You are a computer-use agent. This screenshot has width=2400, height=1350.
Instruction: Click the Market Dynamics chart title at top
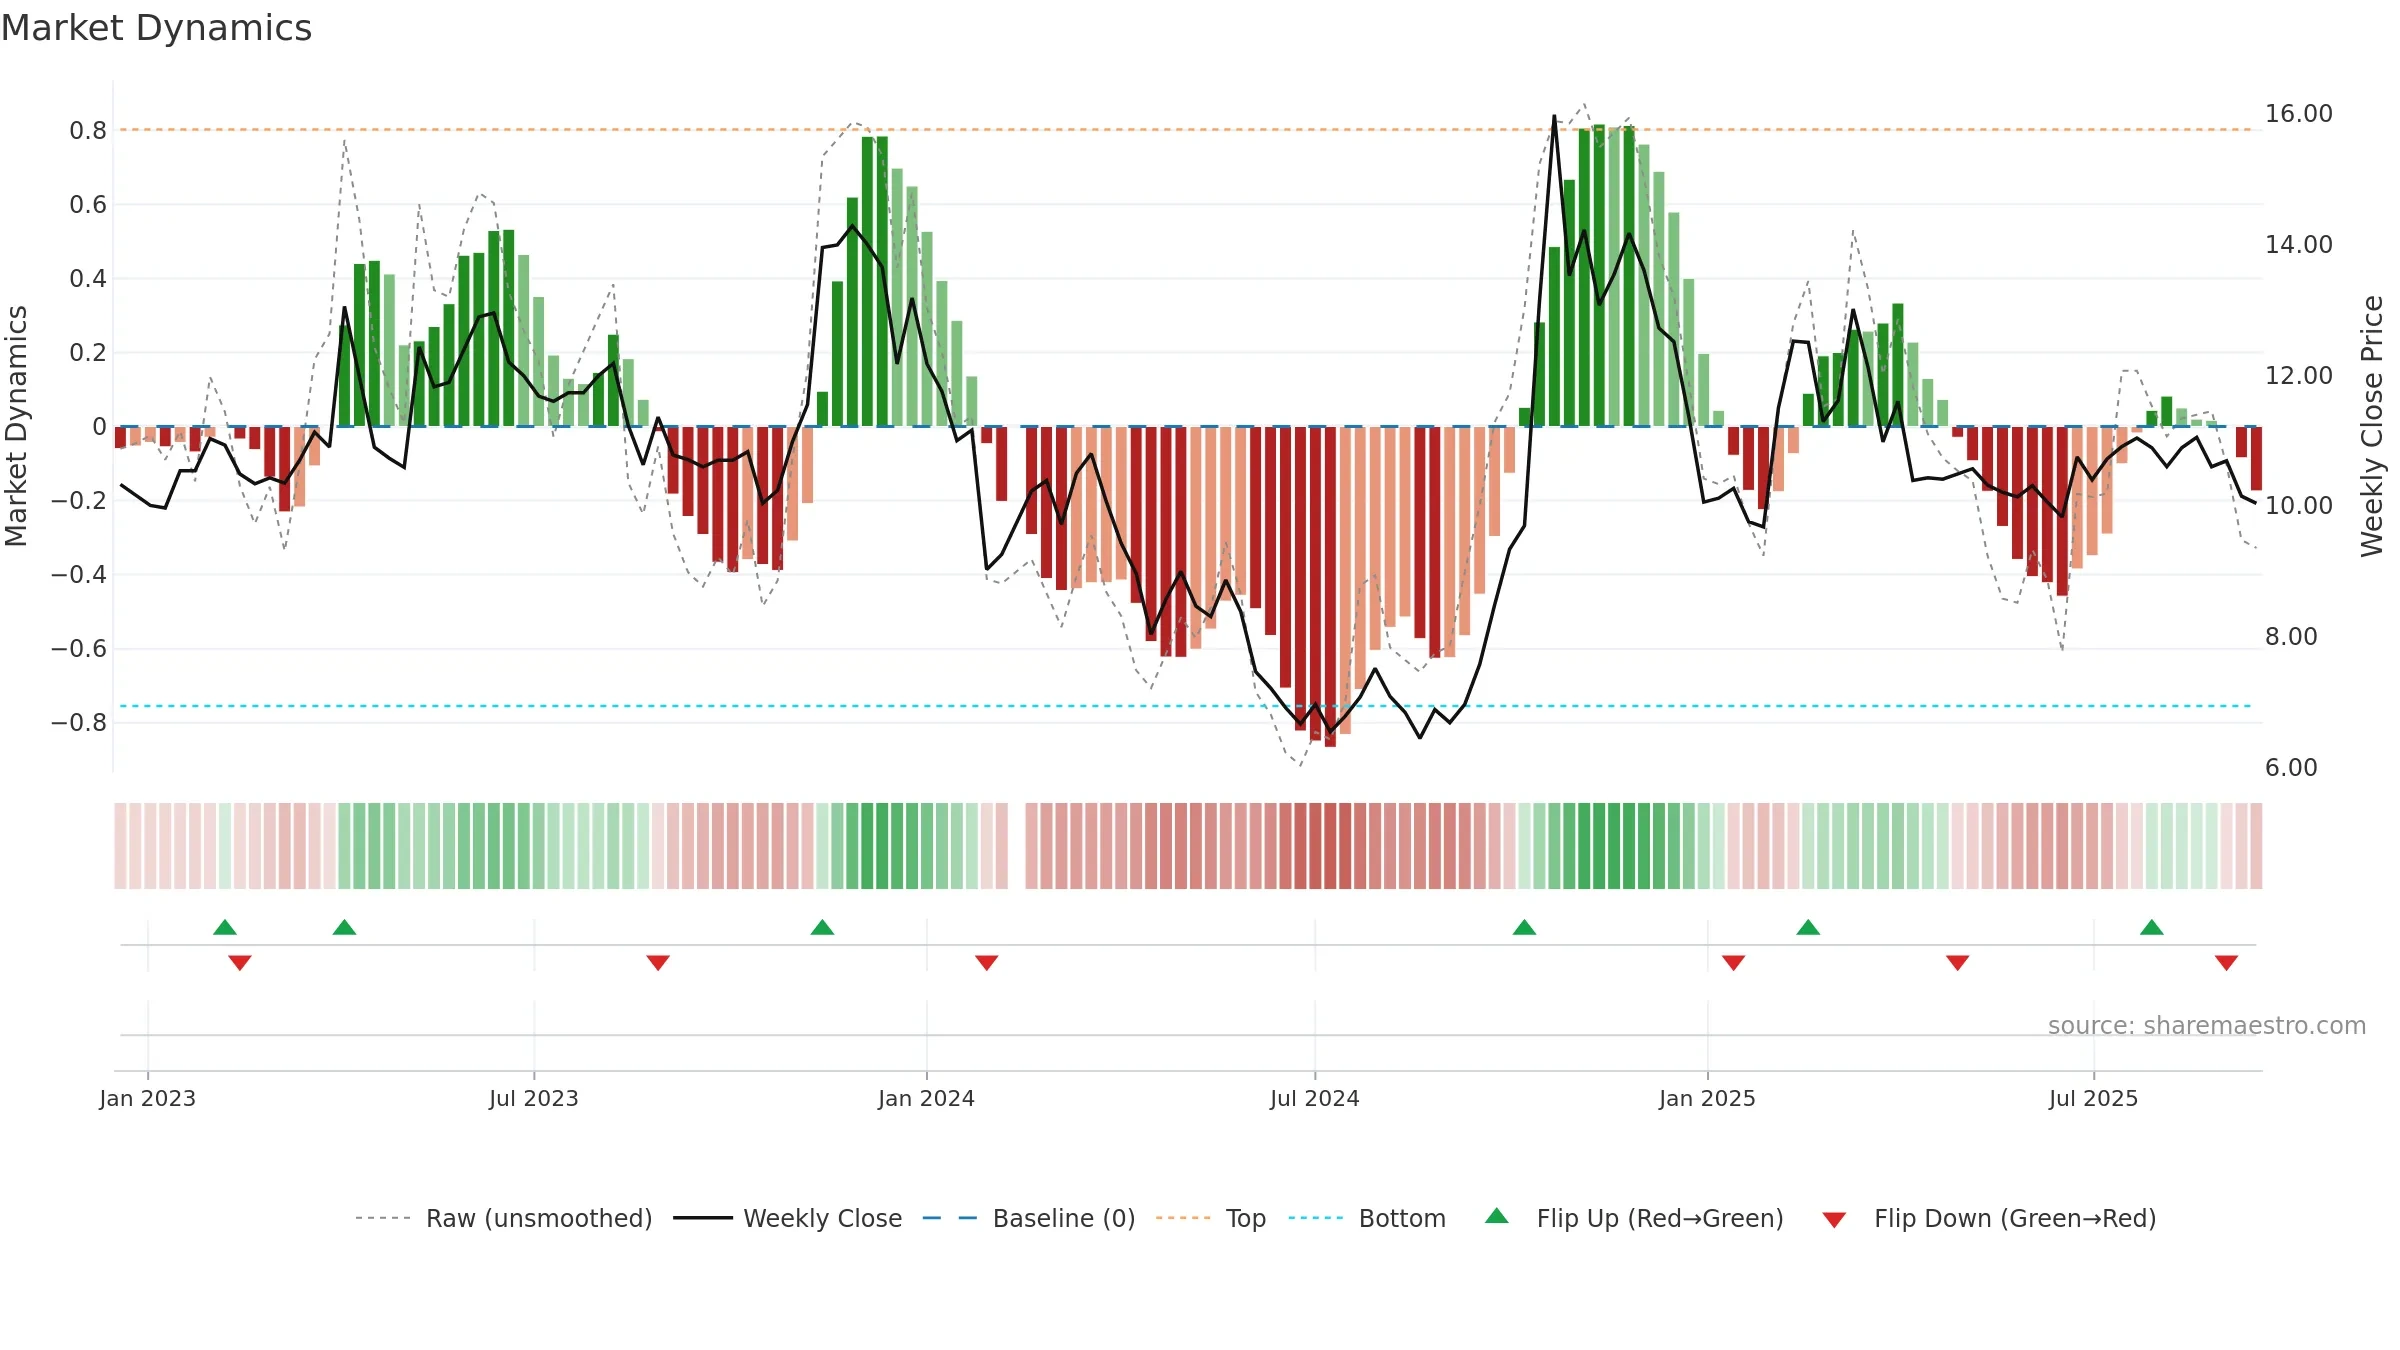click(156, 28)
